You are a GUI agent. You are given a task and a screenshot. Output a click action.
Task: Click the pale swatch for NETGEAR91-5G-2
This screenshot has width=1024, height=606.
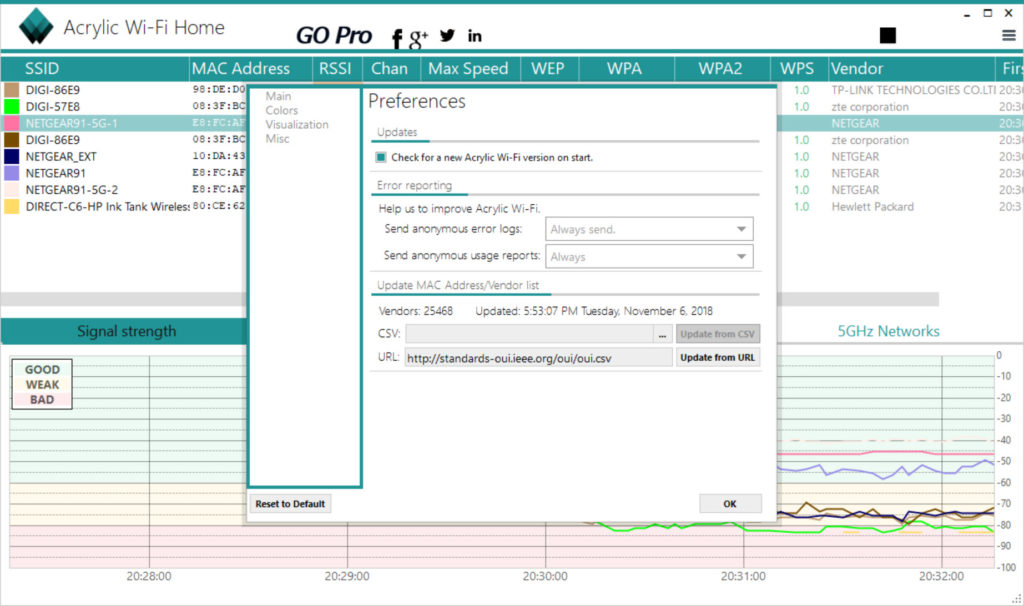point(12,189)
